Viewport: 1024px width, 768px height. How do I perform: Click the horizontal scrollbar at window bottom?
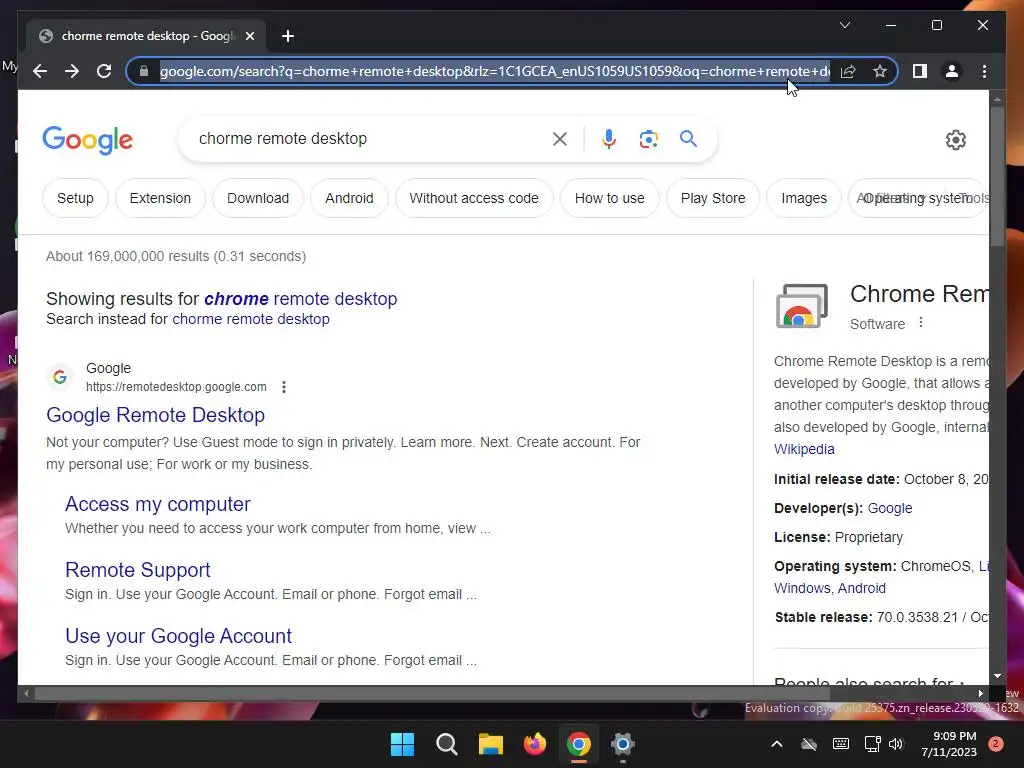click(432, 694)
